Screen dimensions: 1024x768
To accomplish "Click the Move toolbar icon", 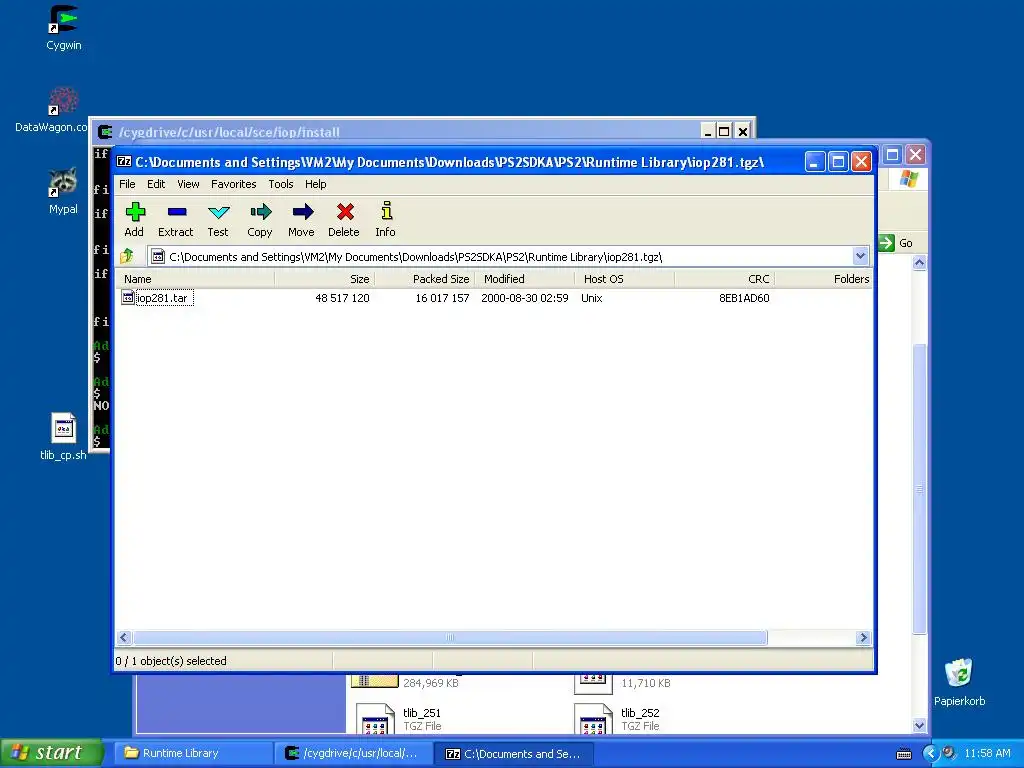I will (x=302, y=212).
